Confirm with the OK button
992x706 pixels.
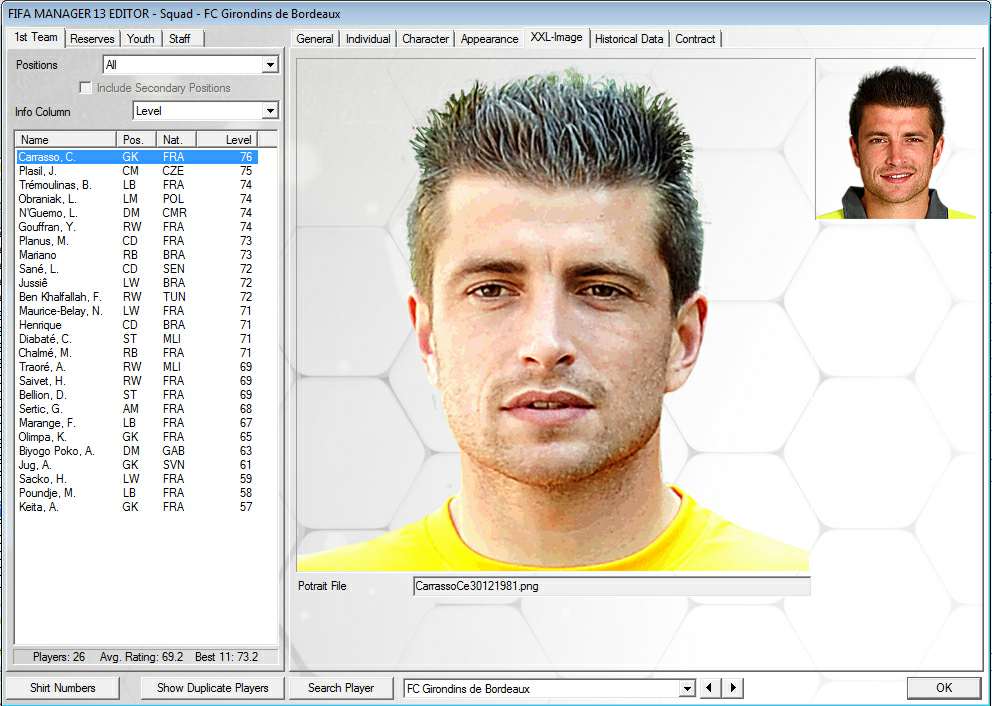tap(944, 688)
